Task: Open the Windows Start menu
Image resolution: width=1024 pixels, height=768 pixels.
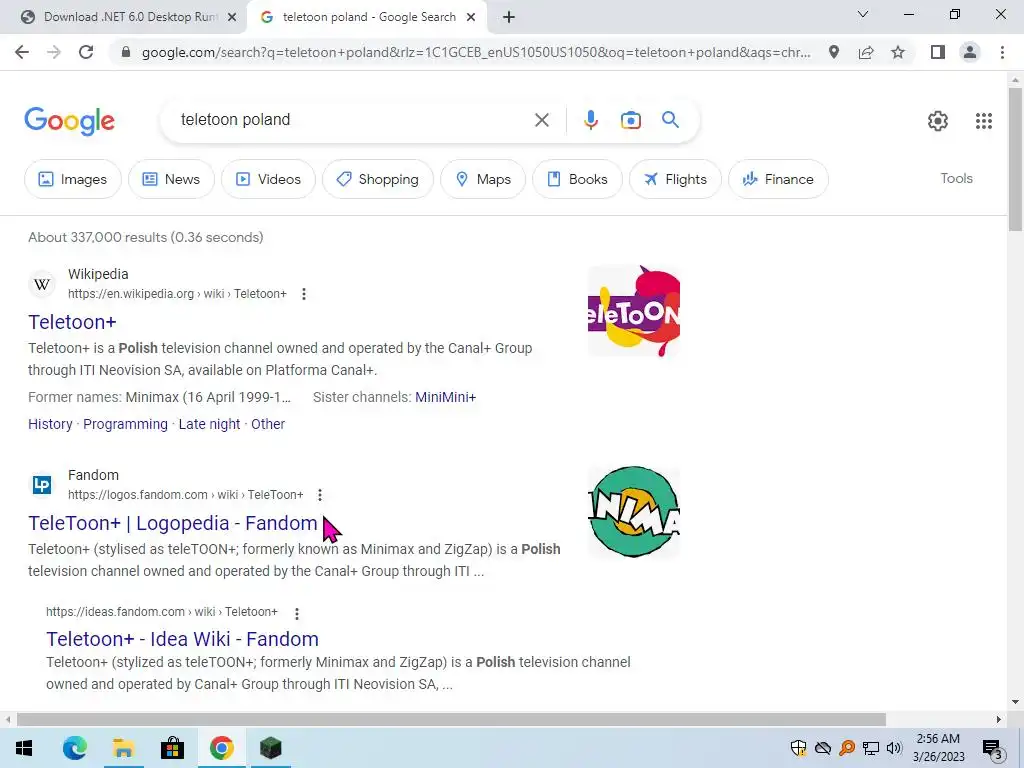Action: (24, 748)
